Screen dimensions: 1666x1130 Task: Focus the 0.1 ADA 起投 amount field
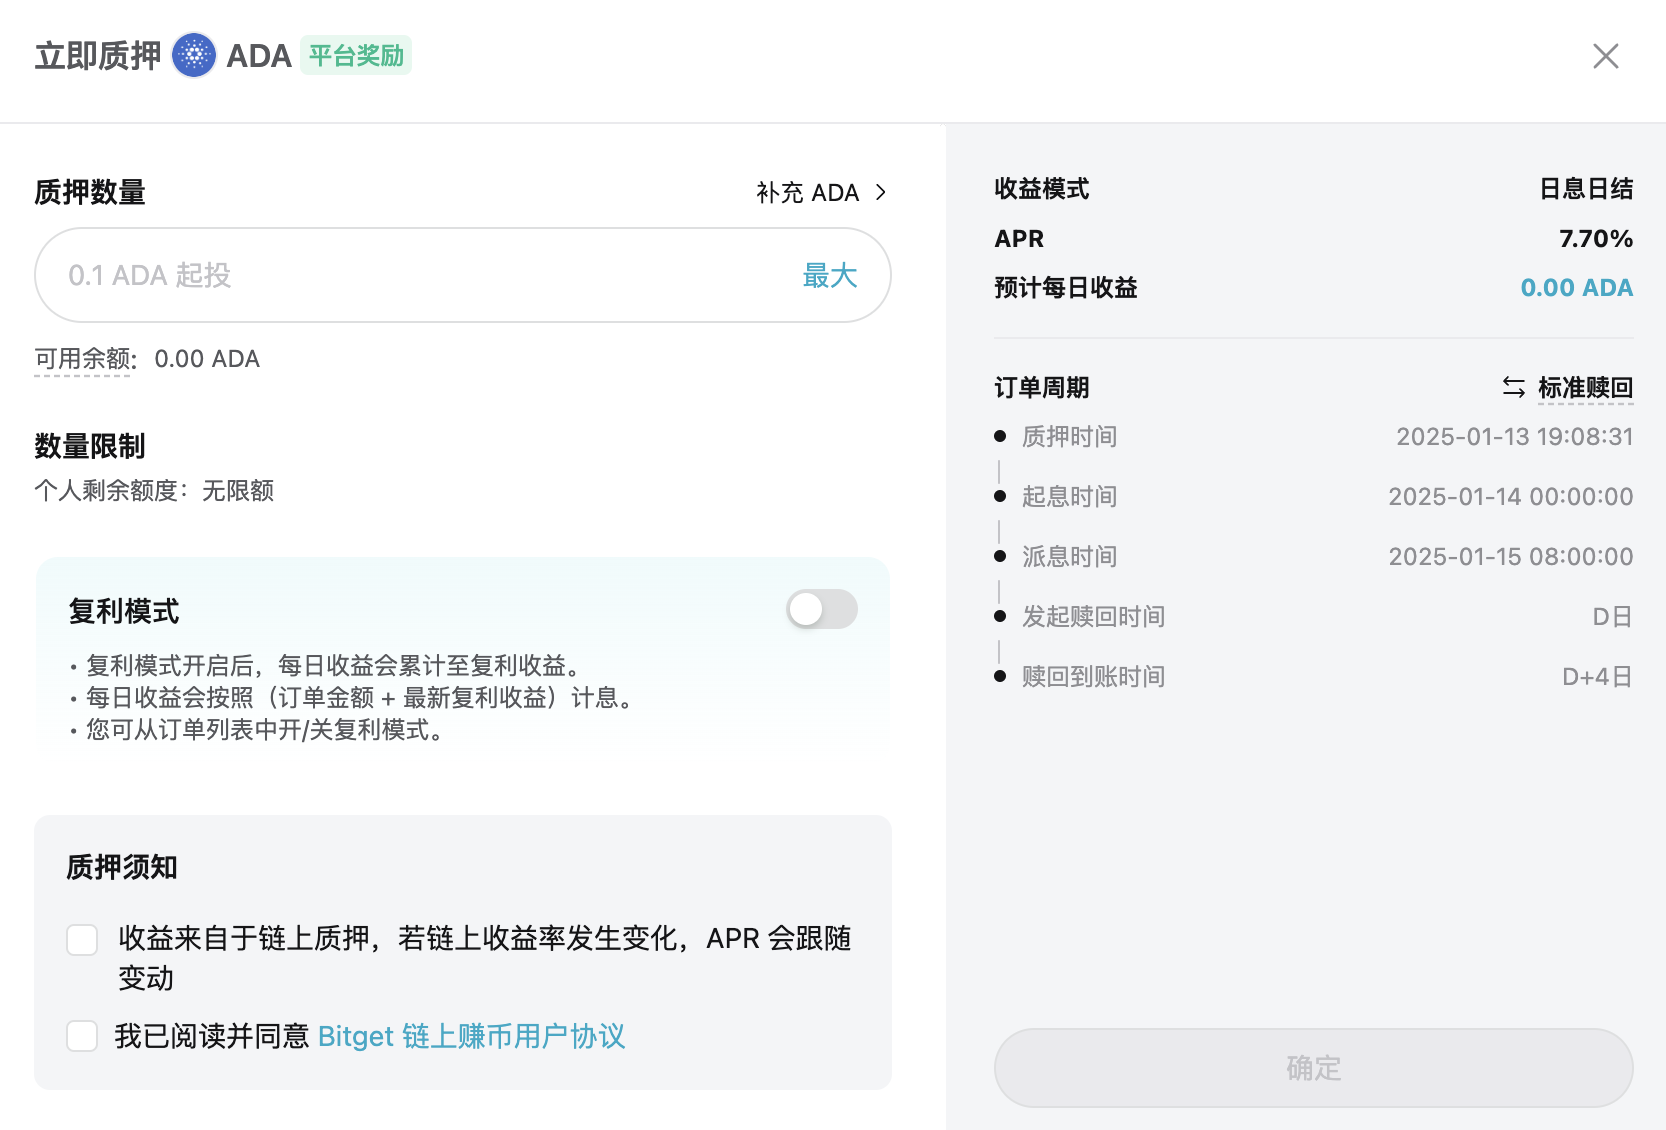pos(463,275)
